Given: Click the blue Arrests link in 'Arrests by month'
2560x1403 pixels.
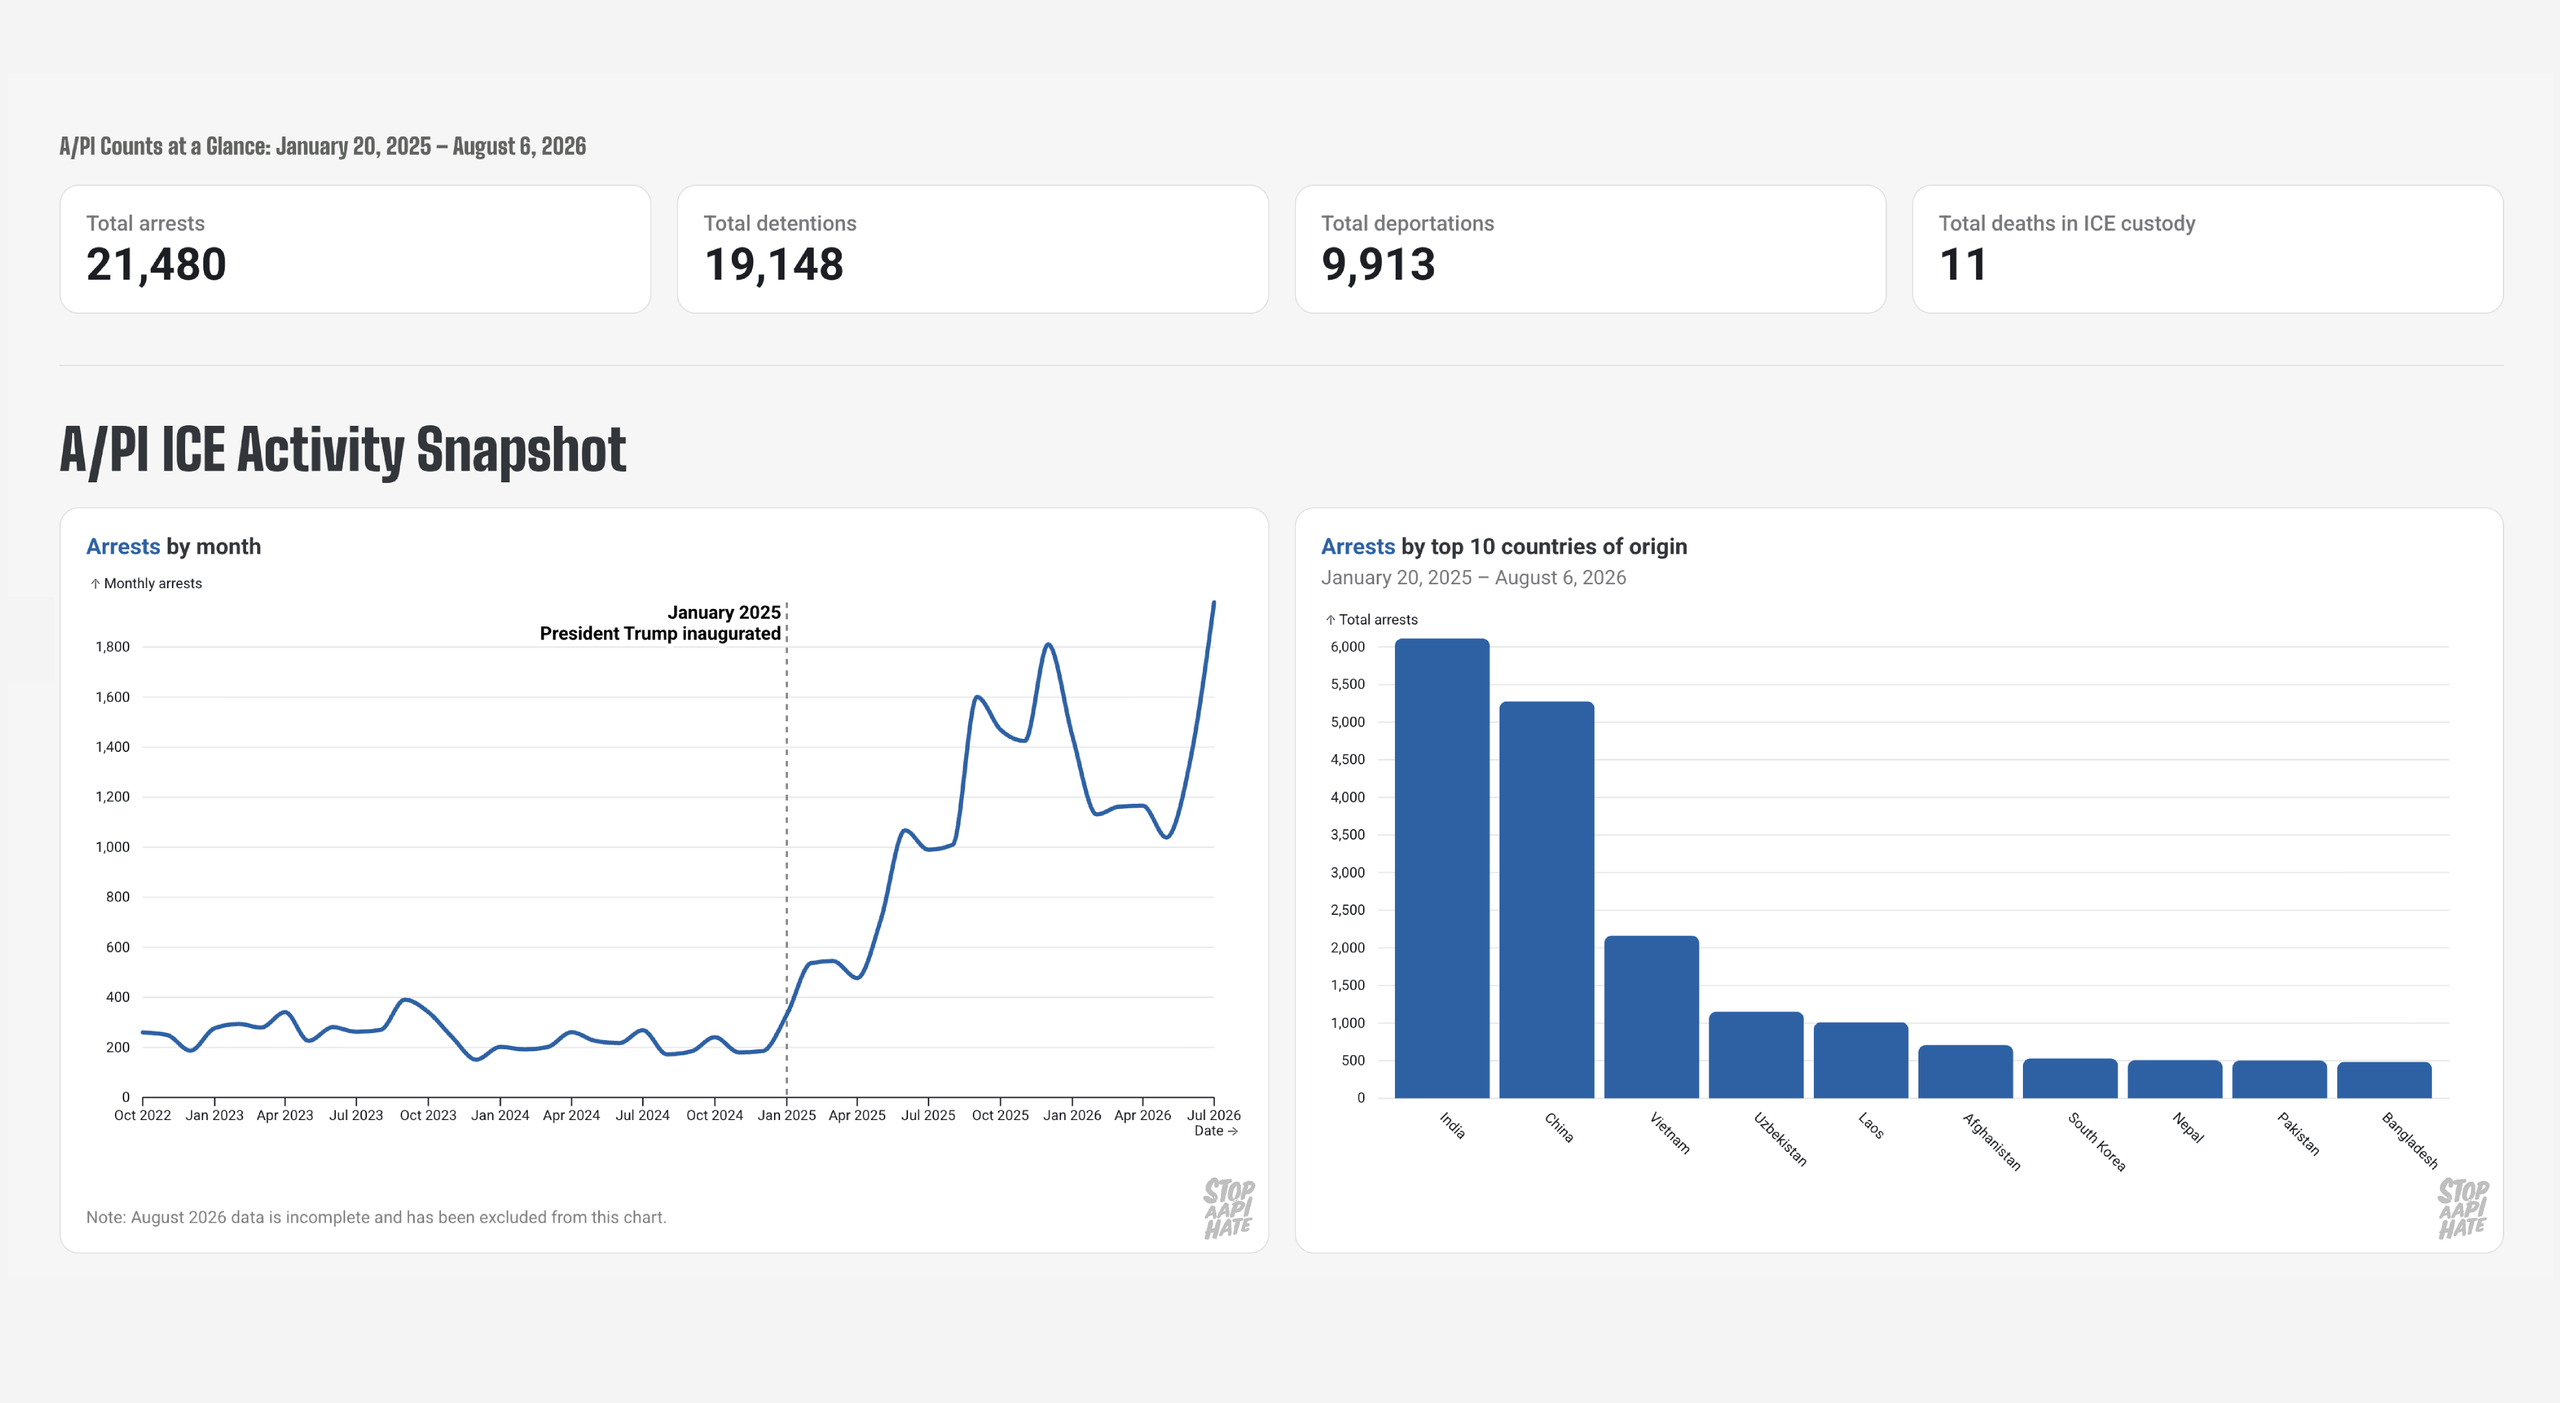Looking at the screenshot, I should tap(123, 546).
